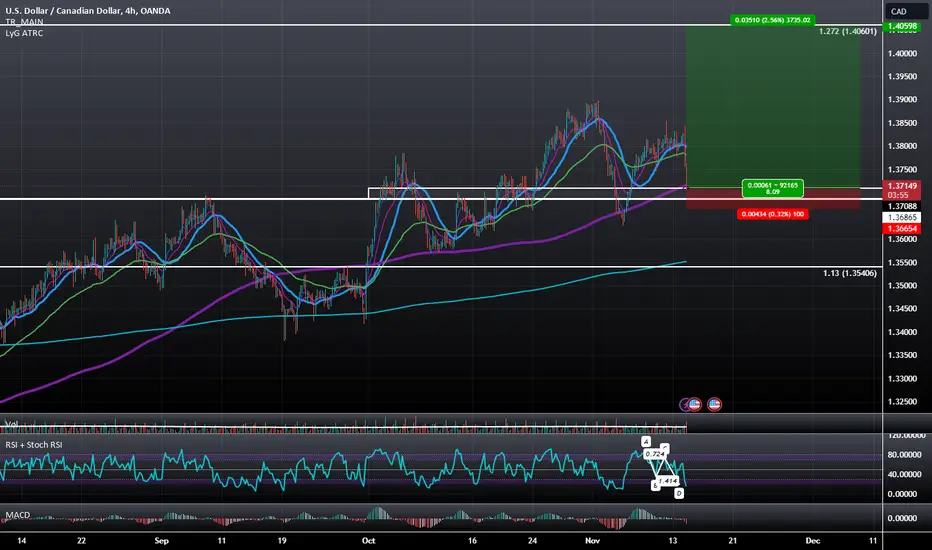Click the 40.00000 RSI scale value
The height and width of the screenshot is (550, 932).
coord(906,474)
